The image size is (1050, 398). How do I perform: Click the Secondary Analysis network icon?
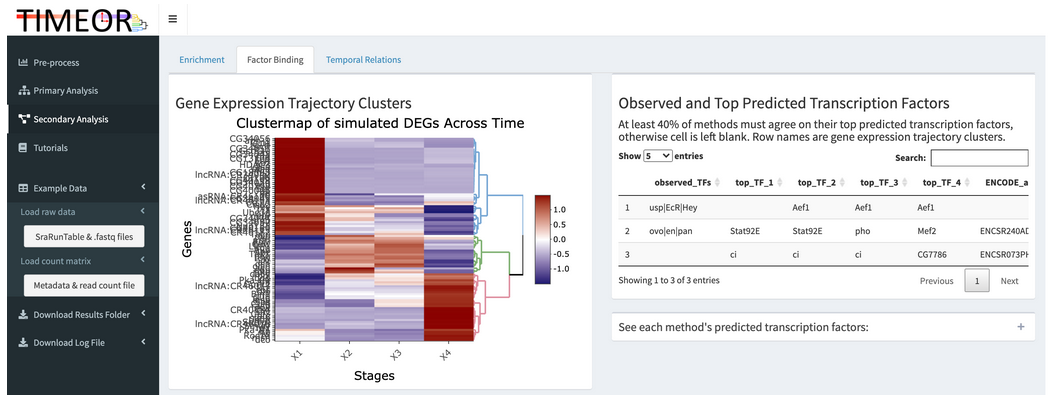23,119
